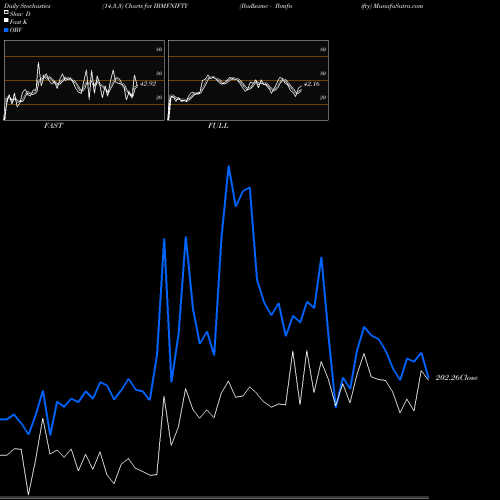Click the 80 axis label in the FULL chart
This screenshot has height=500, width=500.
pos(323,49)
